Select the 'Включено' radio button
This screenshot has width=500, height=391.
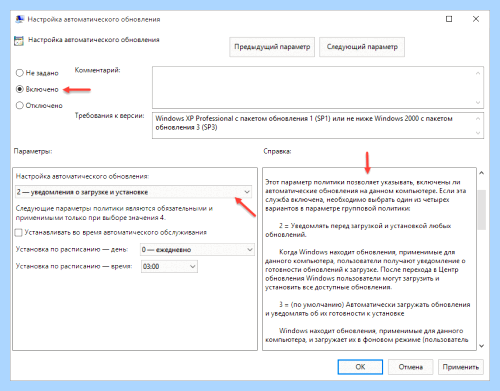coord(20,89)
